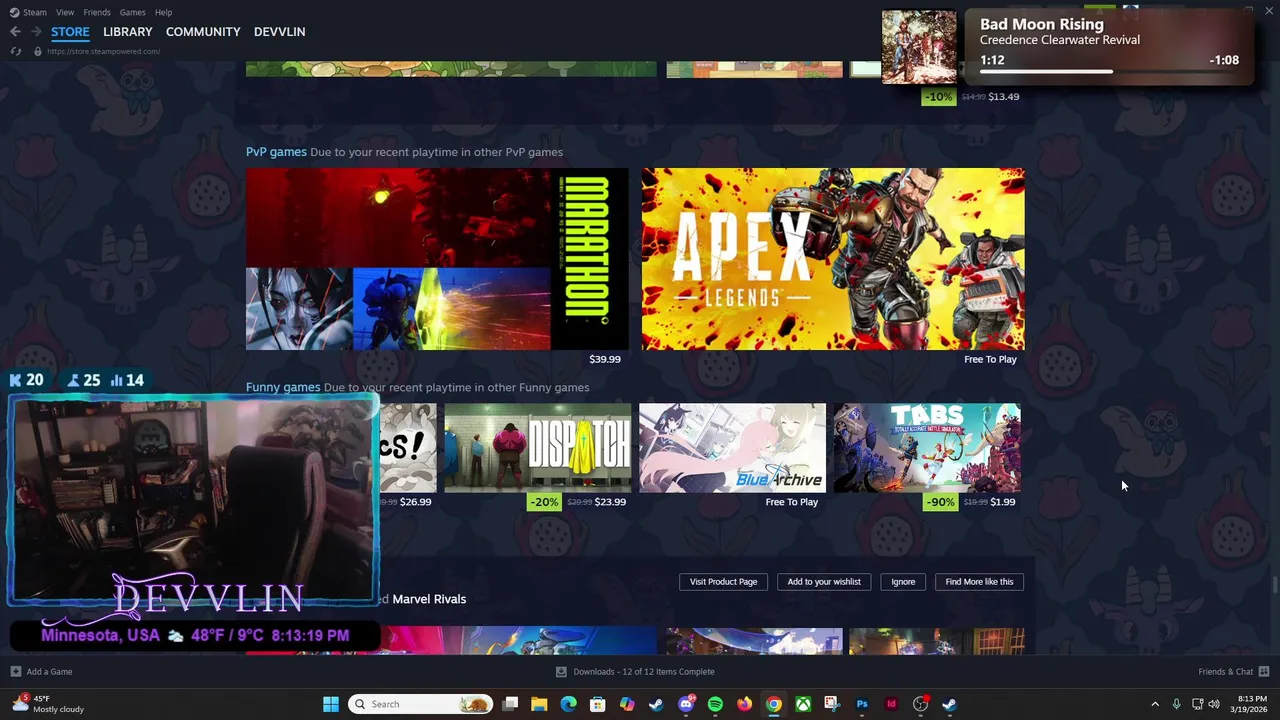Open the Friends & Chat label
This screenshot has height=720, width=1280.
(1225, 672)
